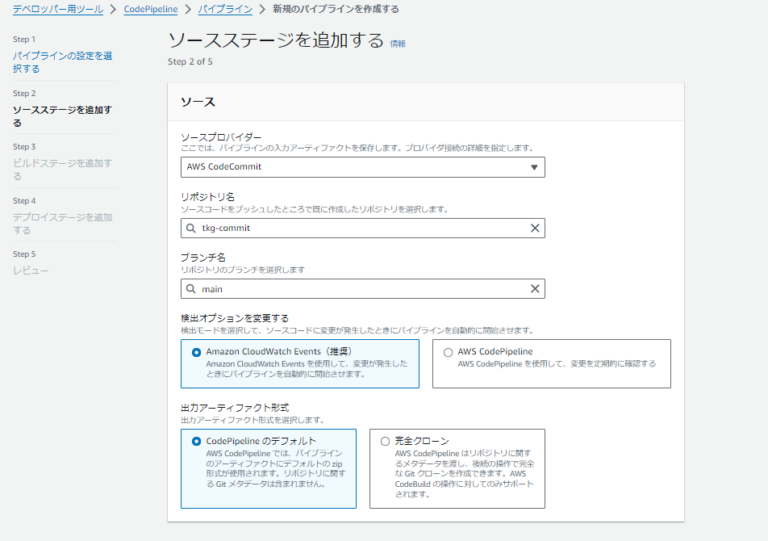The height and width of the screenshot is (541, 768).
Task: Select Step 4 デプロイステージを追加する in sidebar
Action: pos(62,223)
